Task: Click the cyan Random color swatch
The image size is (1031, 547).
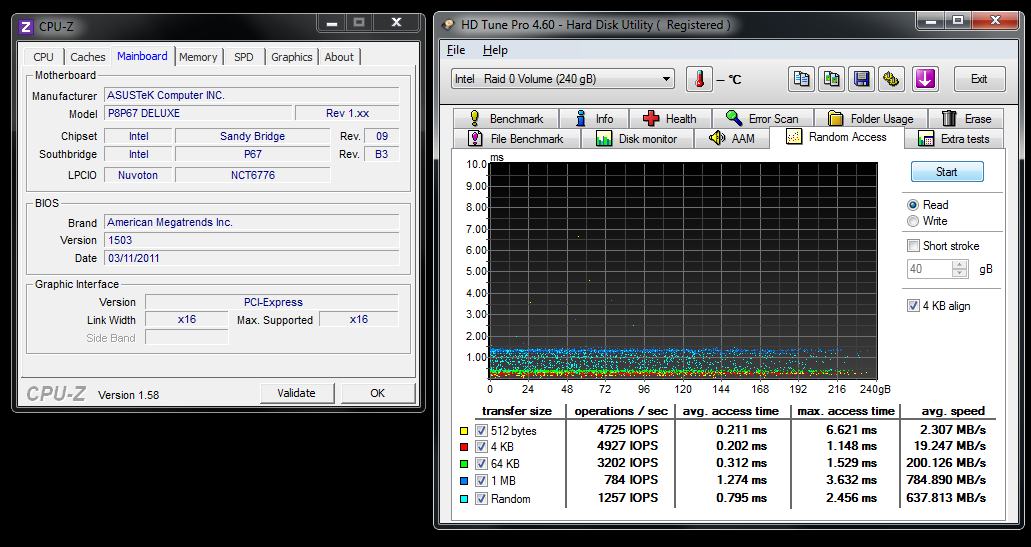Action: 464,499
